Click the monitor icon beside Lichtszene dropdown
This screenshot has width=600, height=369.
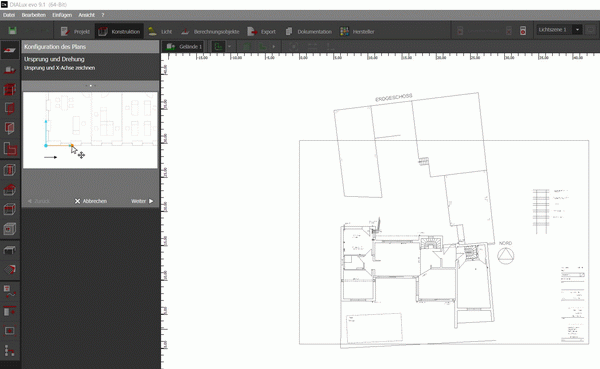click(x=591, y=30)
